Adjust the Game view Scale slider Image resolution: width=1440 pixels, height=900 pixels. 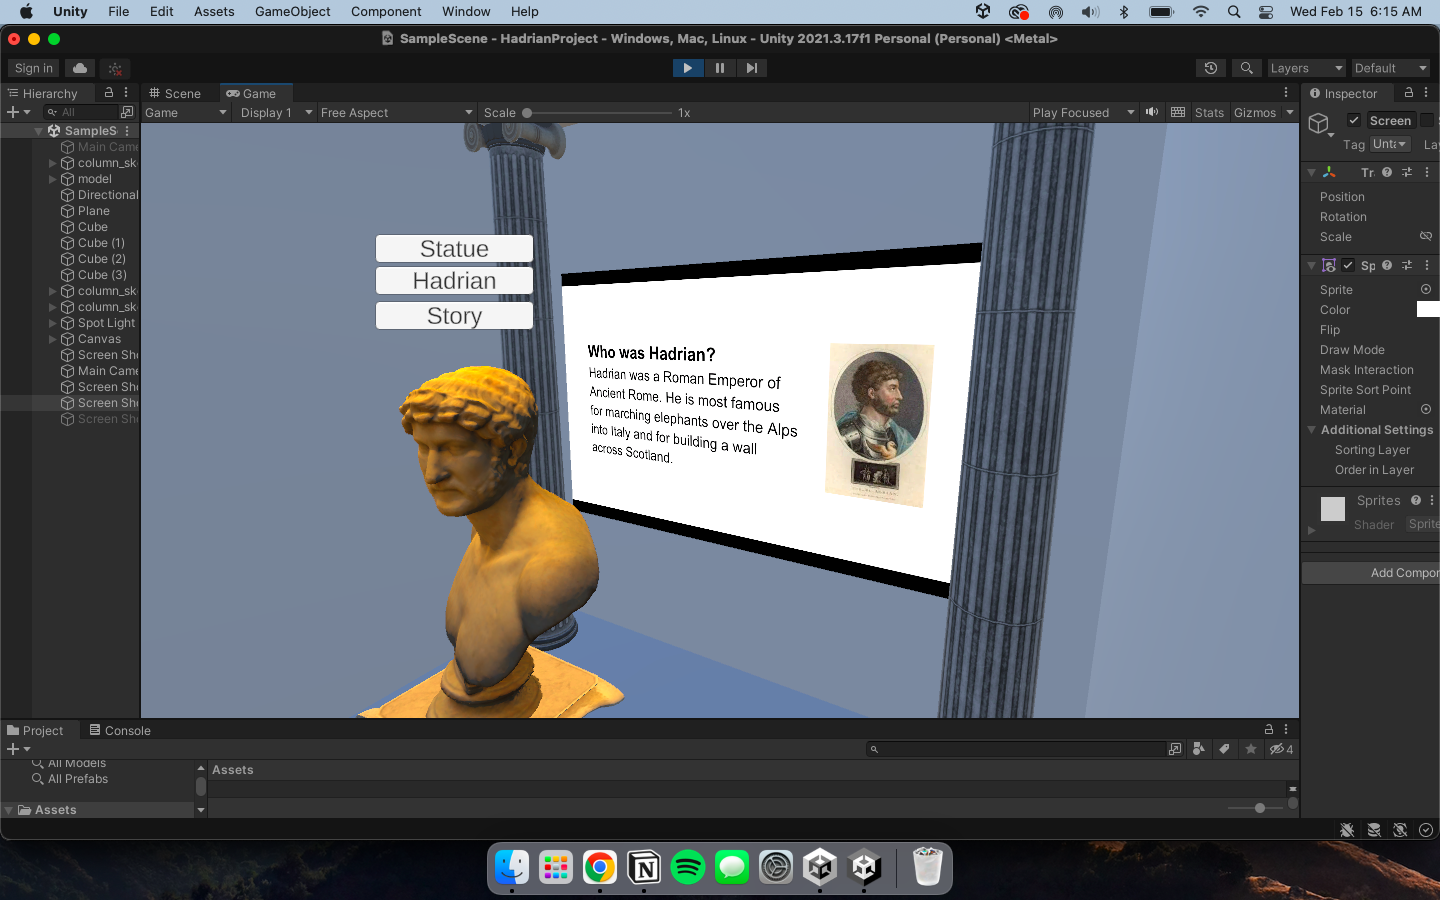pos(598,113)
